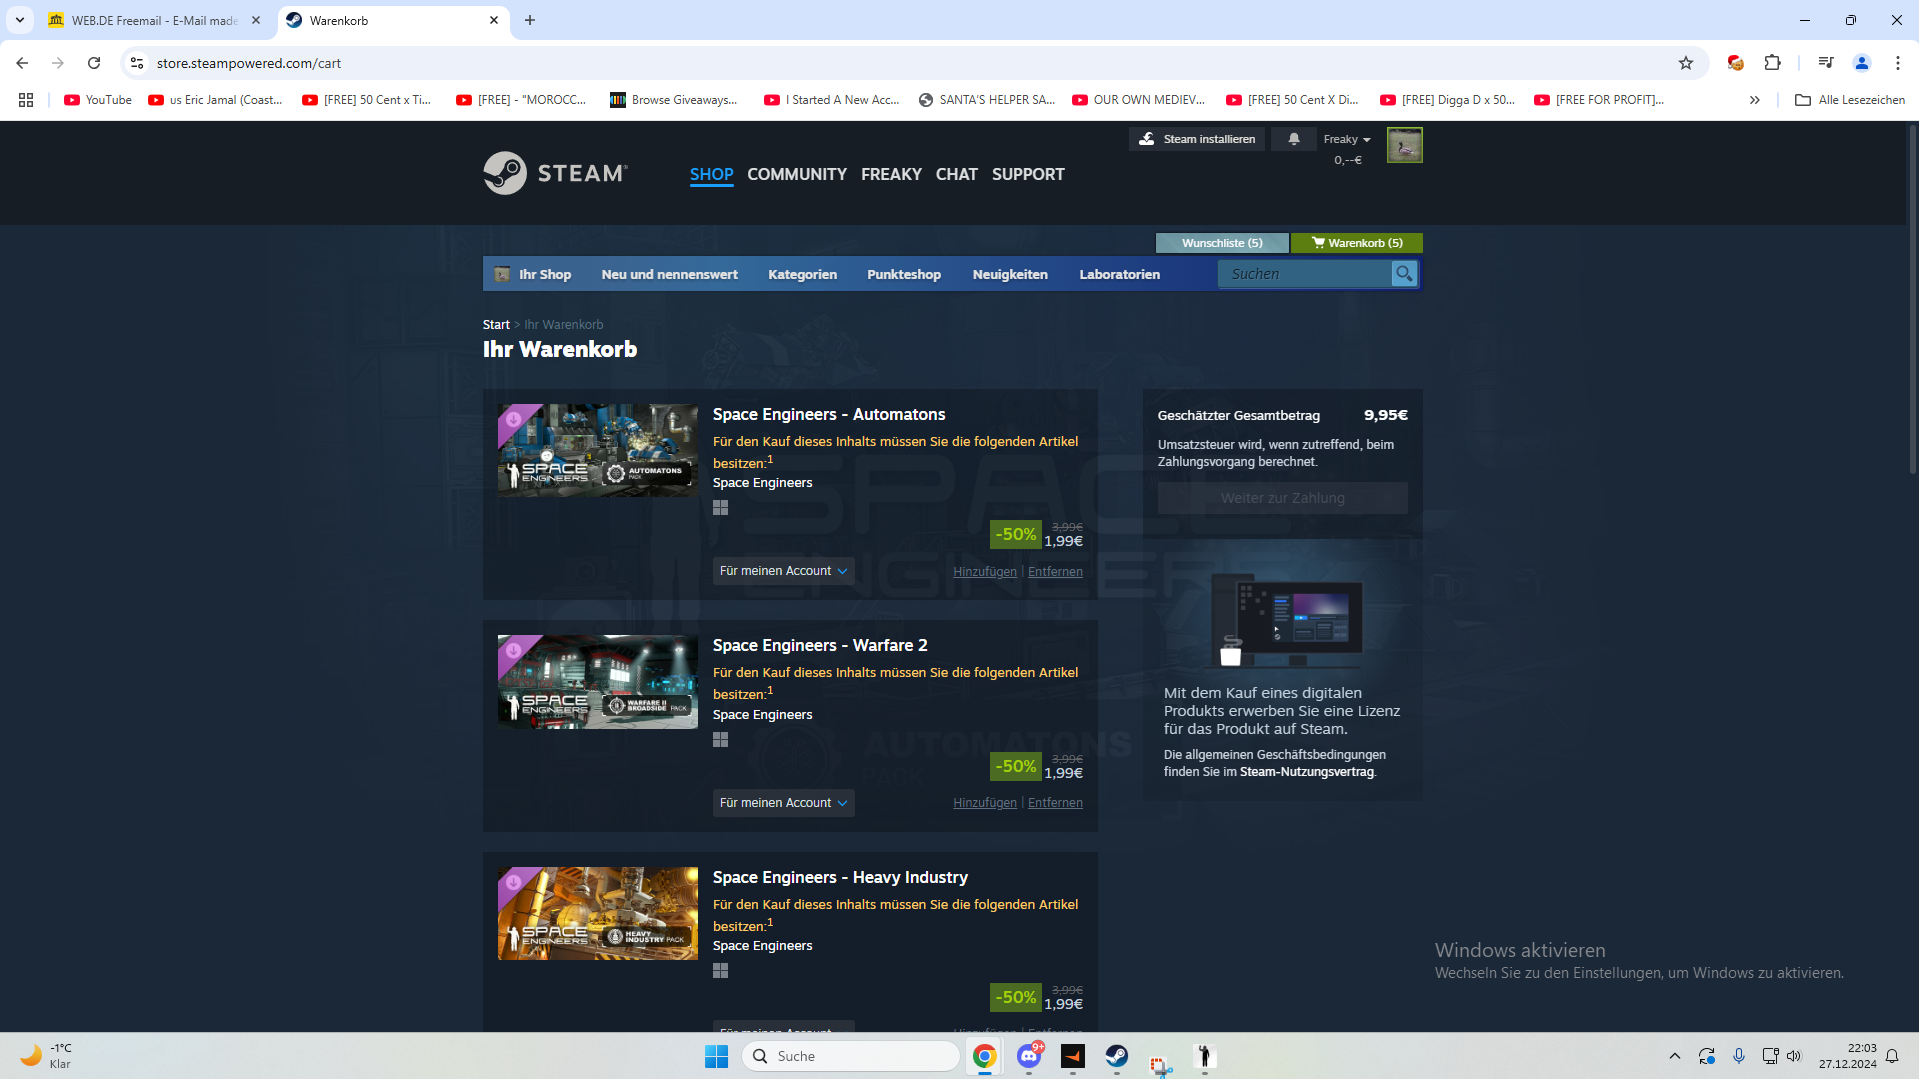
Task: Open the Space Engineers Automatons thumbnail
Action: 598,451
